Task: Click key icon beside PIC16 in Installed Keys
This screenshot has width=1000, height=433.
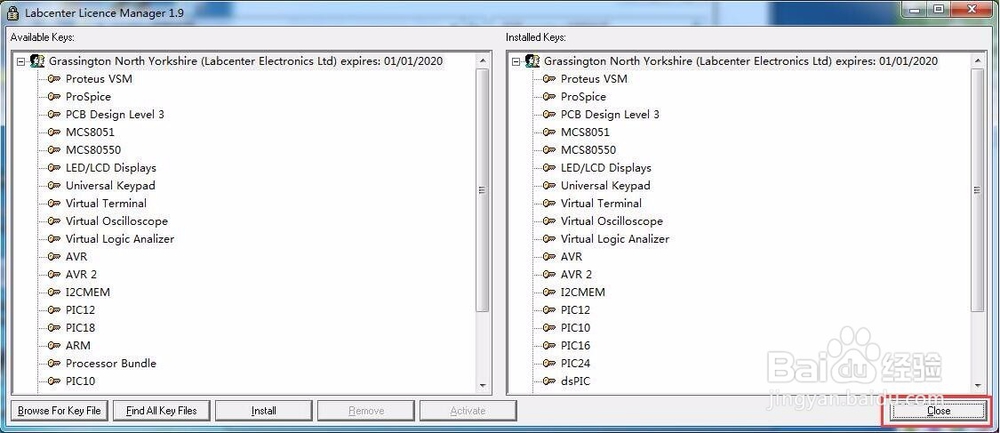Action: [x=549, y=346]
